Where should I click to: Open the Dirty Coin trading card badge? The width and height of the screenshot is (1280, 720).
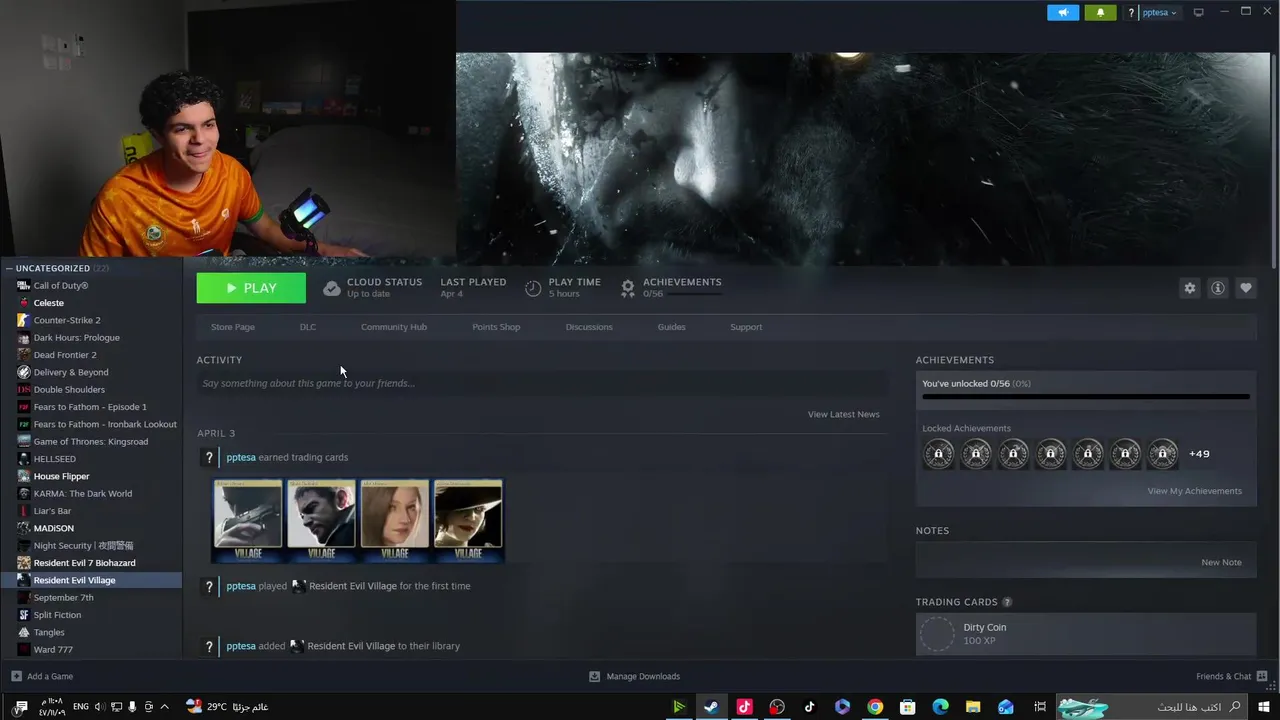tap(1086, 634)
